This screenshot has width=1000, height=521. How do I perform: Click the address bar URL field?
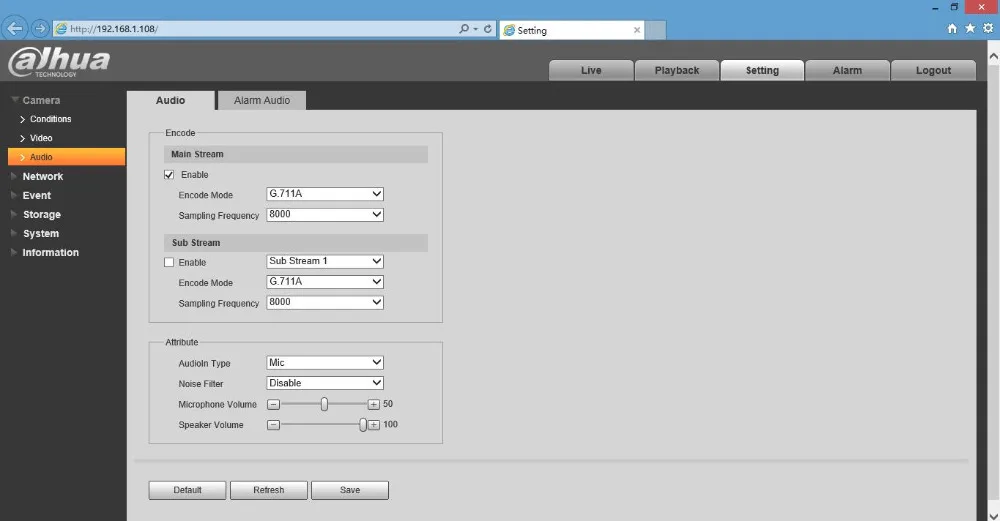tap(255, 29)
